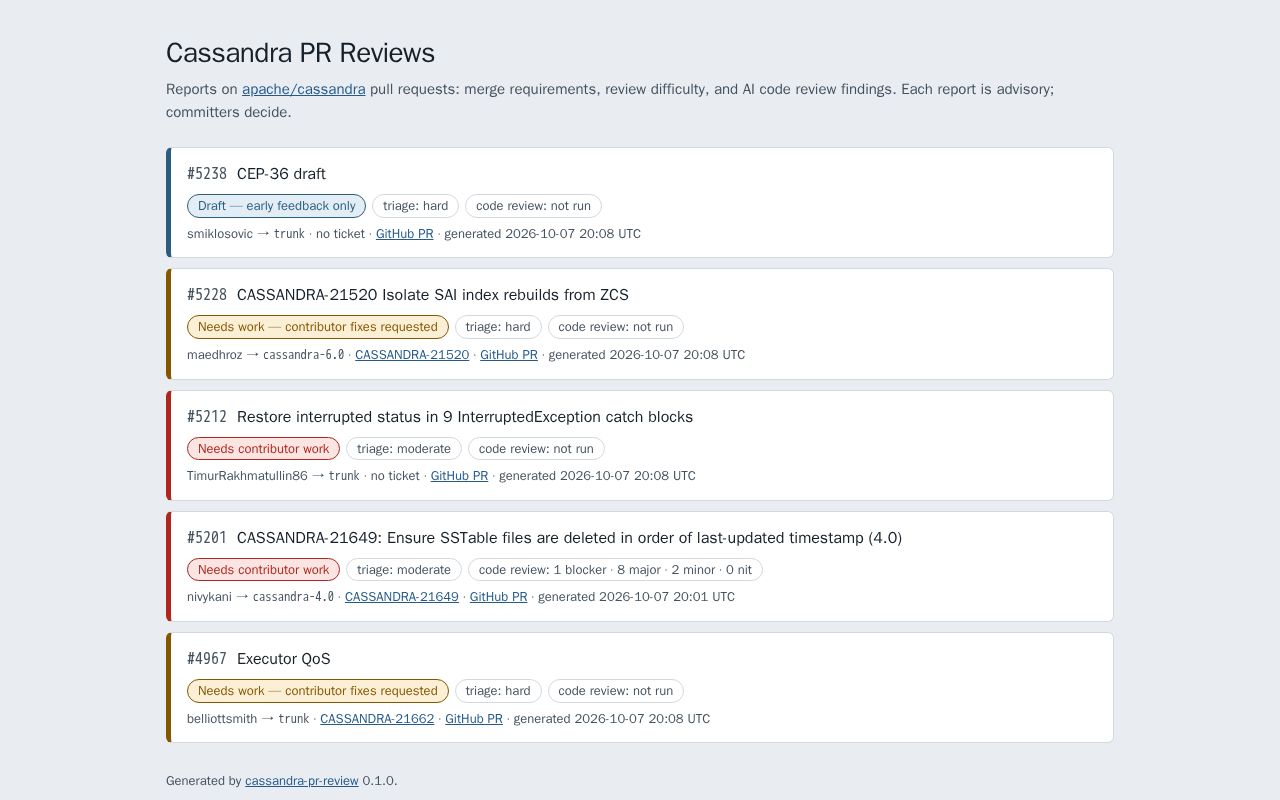Click 'code review: not run' pill on #4967
Screen dimensions: 1280x800
(x=616, y=690)
